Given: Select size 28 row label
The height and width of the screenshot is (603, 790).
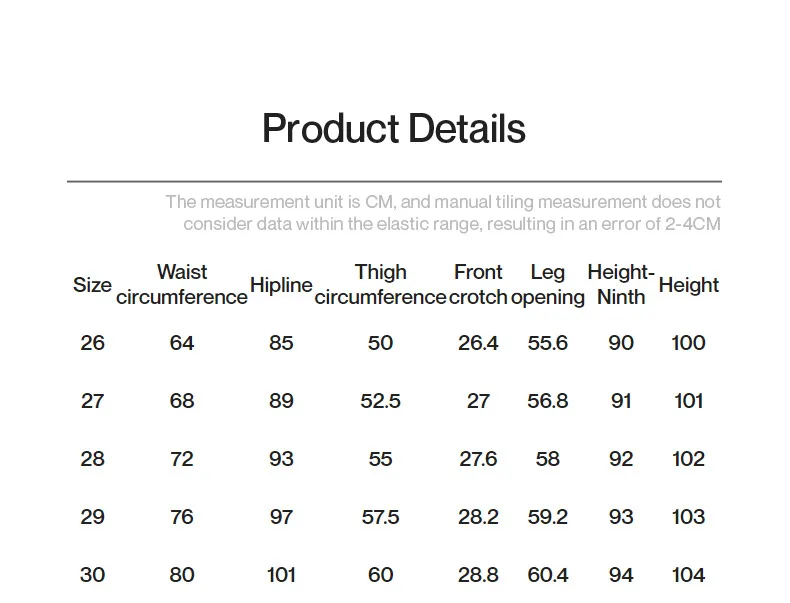Looking at the screenshot, I should [x=93, y=459].
